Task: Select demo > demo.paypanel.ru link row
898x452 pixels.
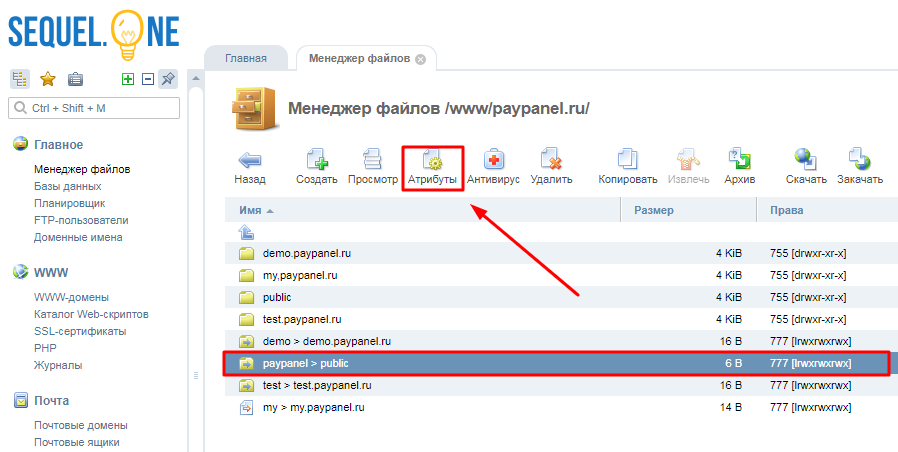Action: (x=561, y=341)
